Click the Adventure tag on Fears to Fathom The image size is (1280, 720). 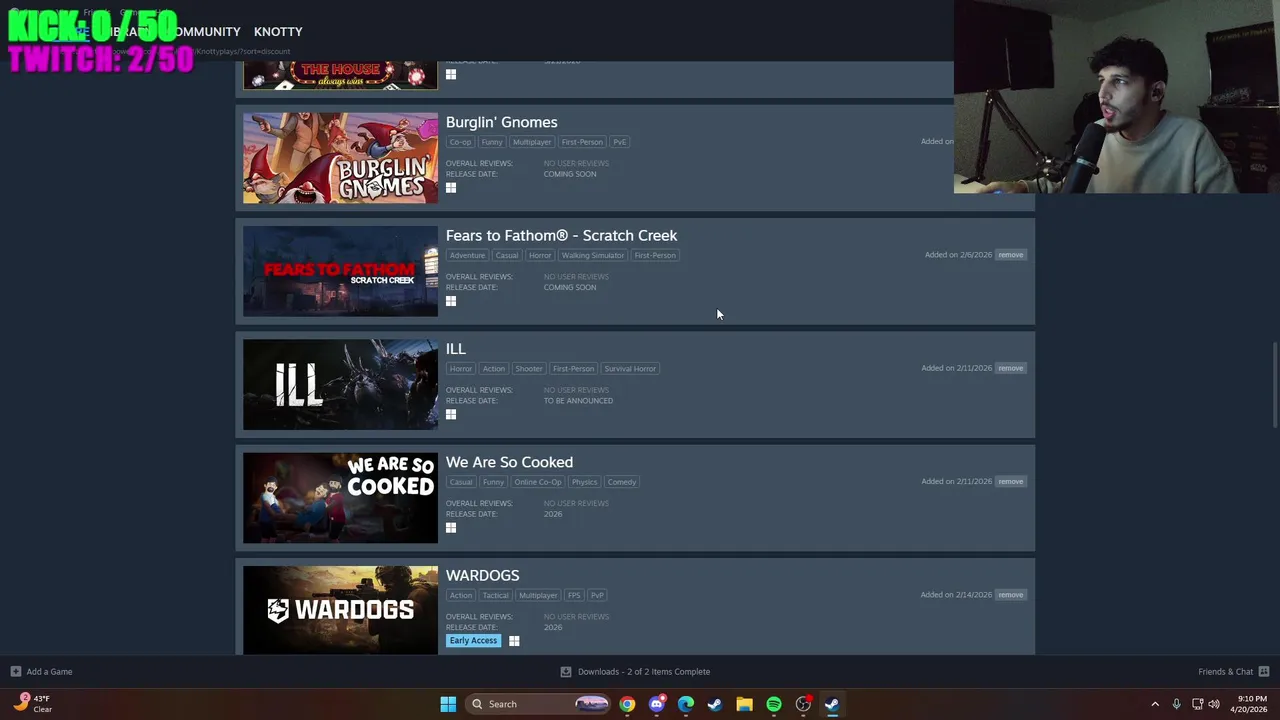467,255
